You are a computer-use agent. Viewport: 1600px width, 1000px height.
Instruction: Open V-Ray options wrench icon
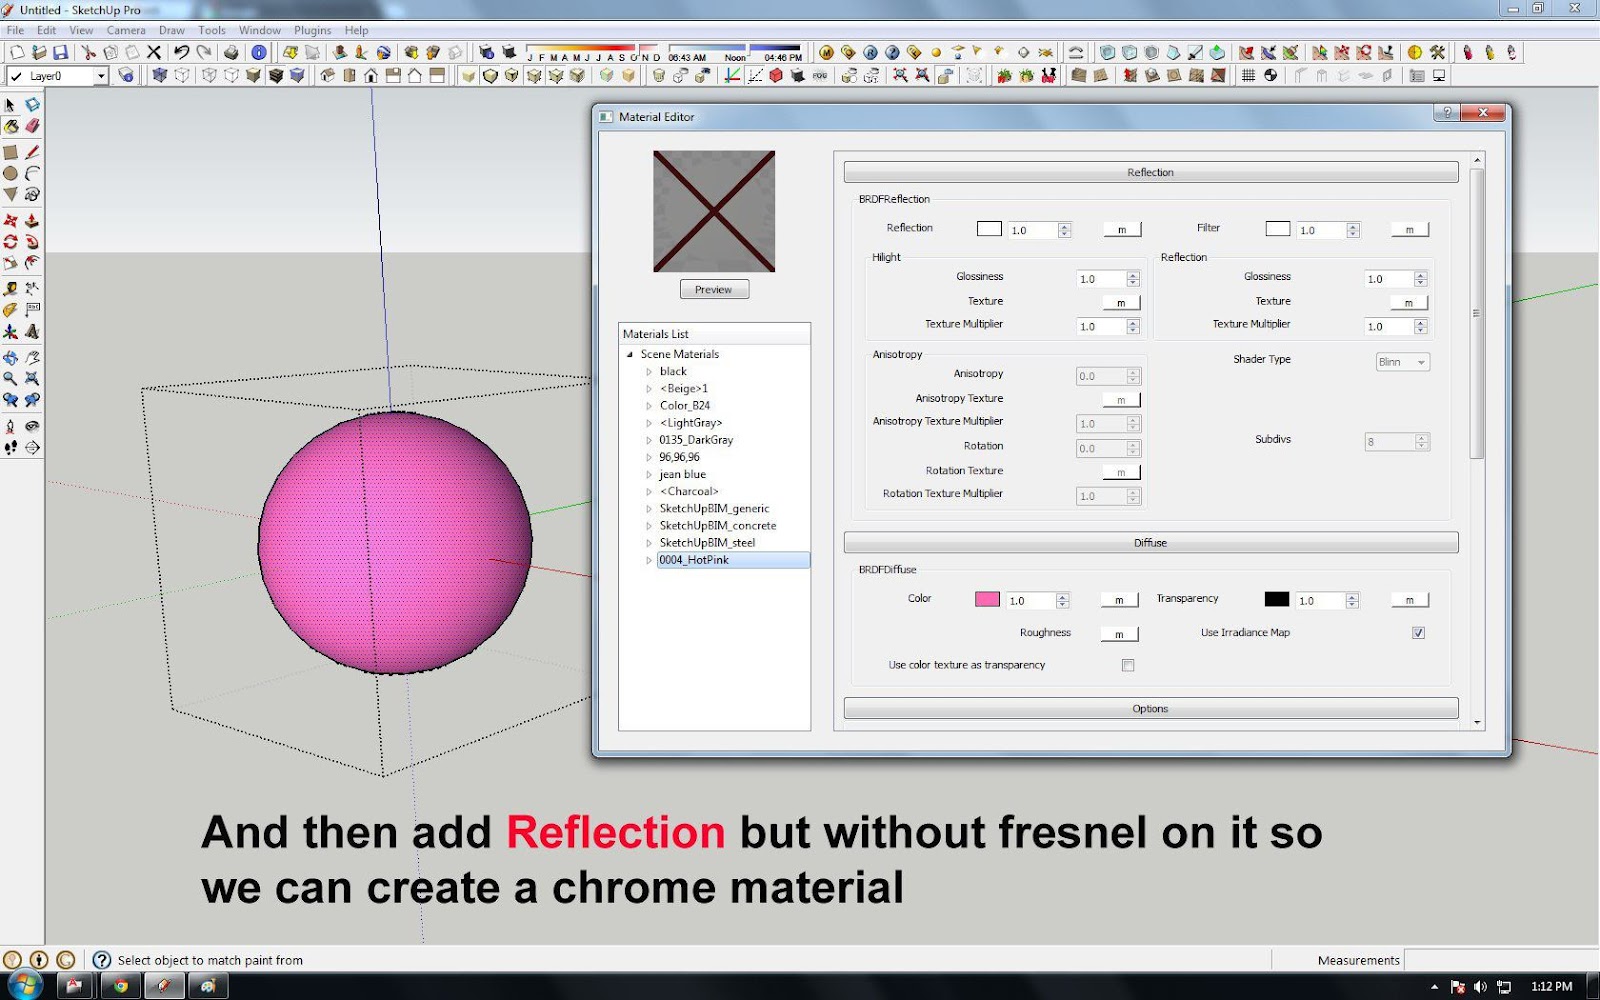point(1437,52)
